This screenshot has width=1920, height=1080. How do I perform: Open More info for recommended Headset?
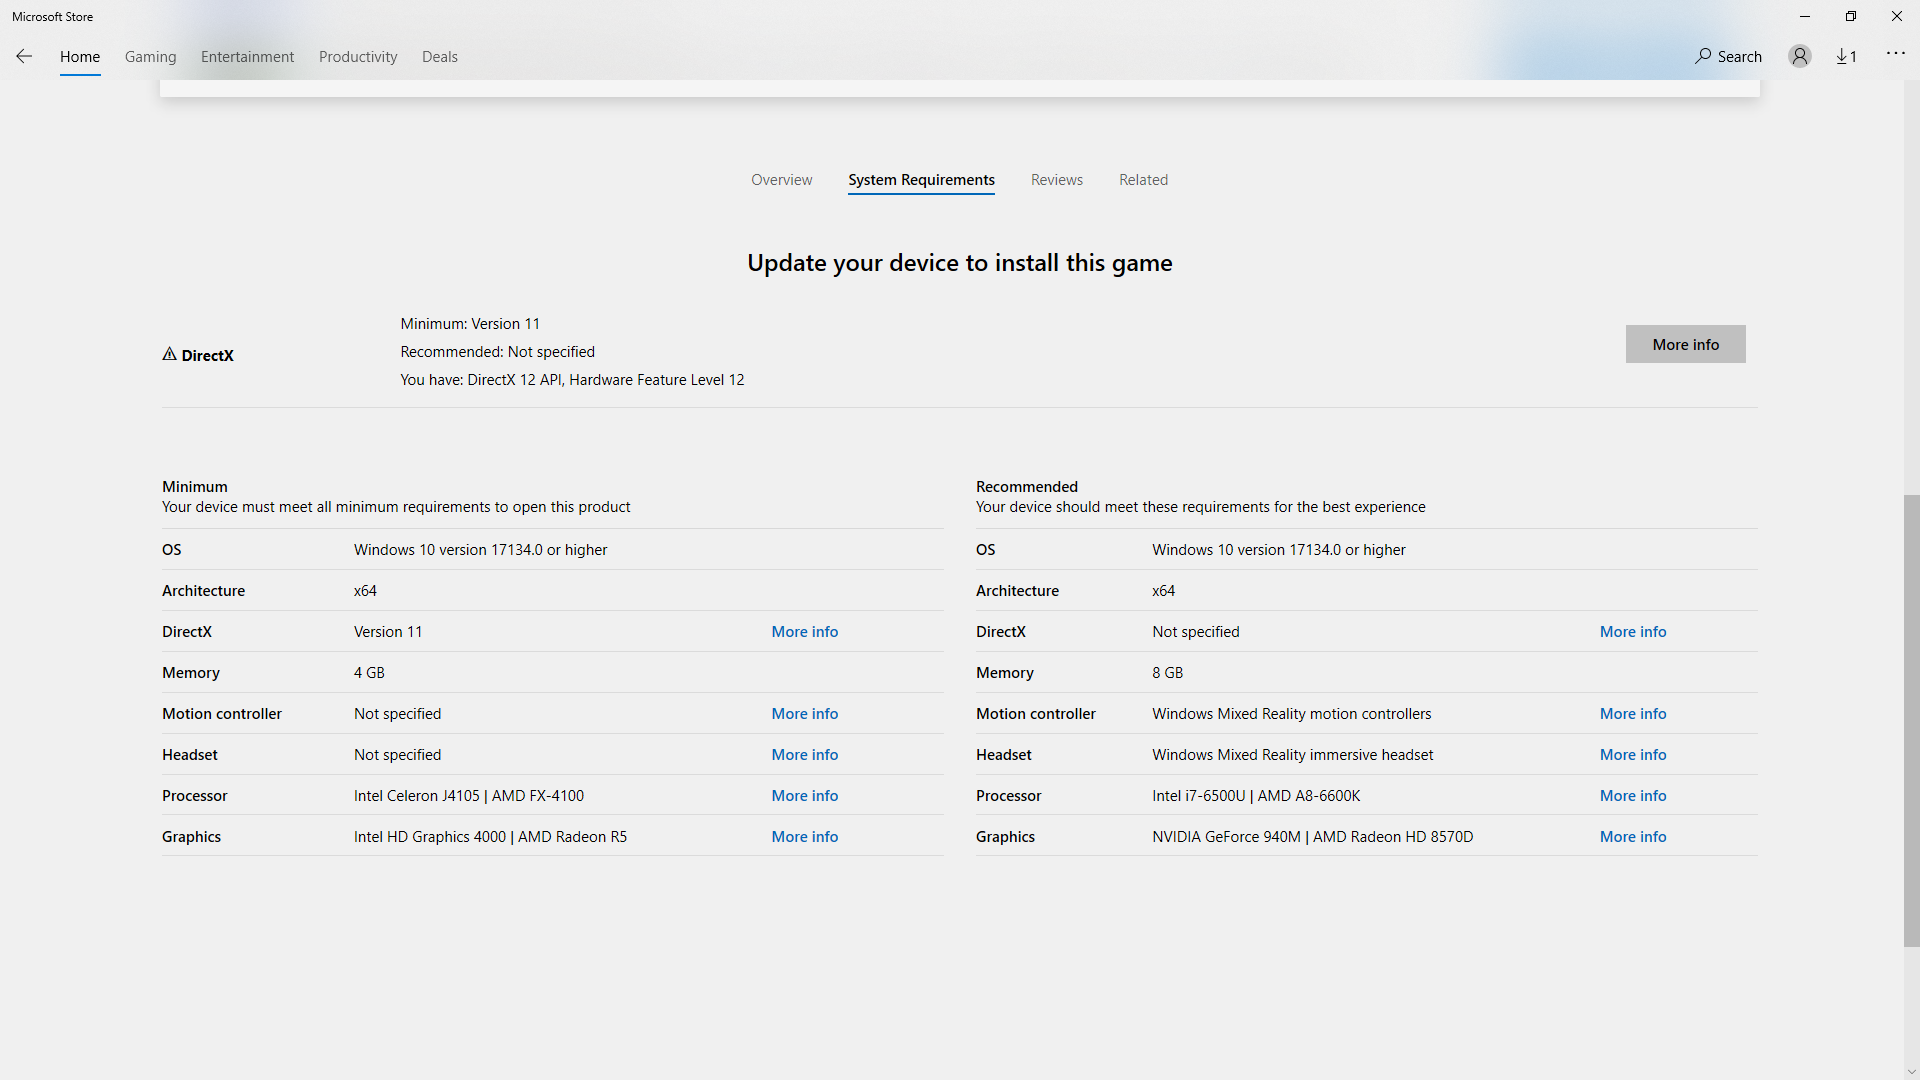coord(1633,755)
